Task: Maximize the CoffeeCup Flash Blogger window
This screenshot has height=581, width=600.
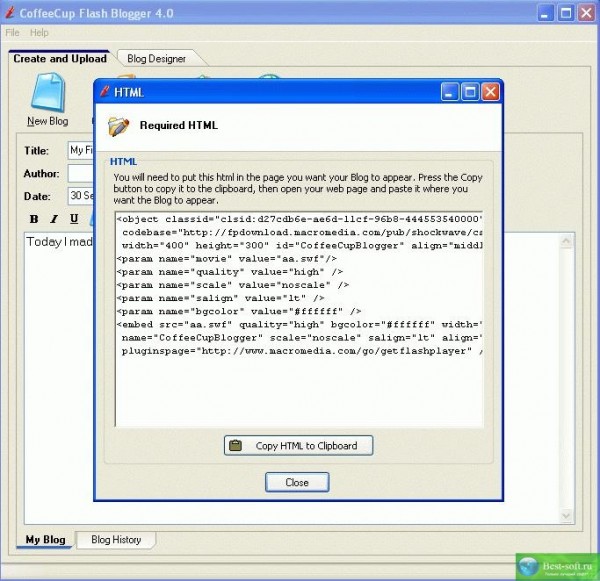Action: [x=566, y=13]
